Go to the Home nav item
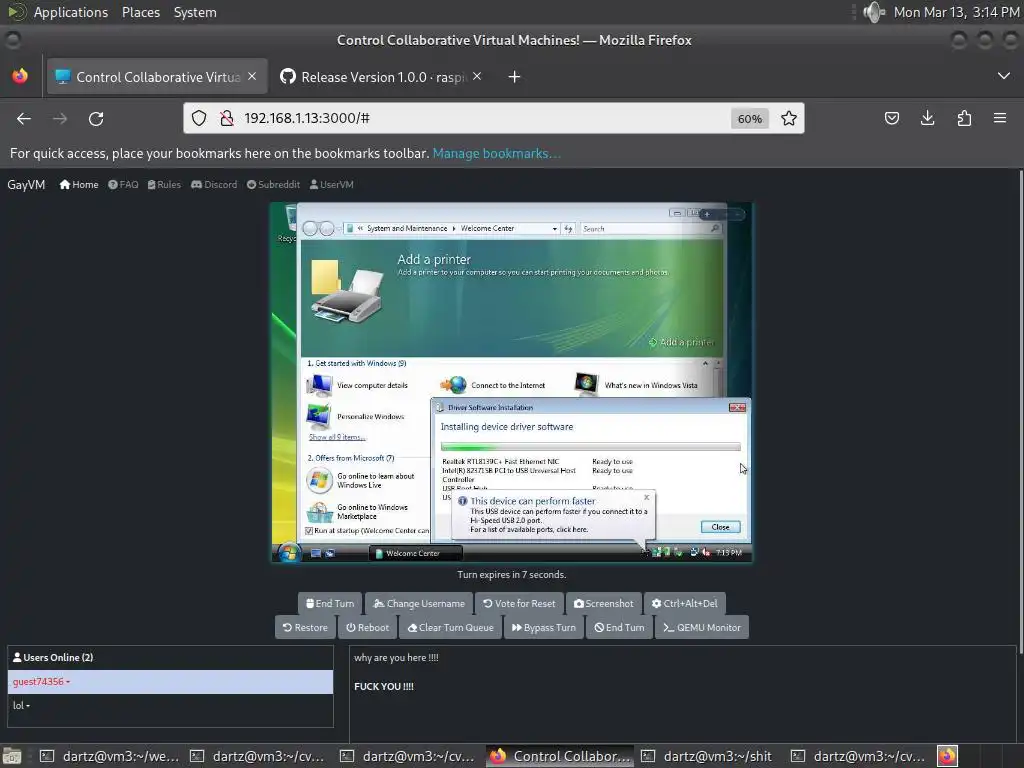The image size is (1024, 768). pyautogui.click(x=79, y=185)
